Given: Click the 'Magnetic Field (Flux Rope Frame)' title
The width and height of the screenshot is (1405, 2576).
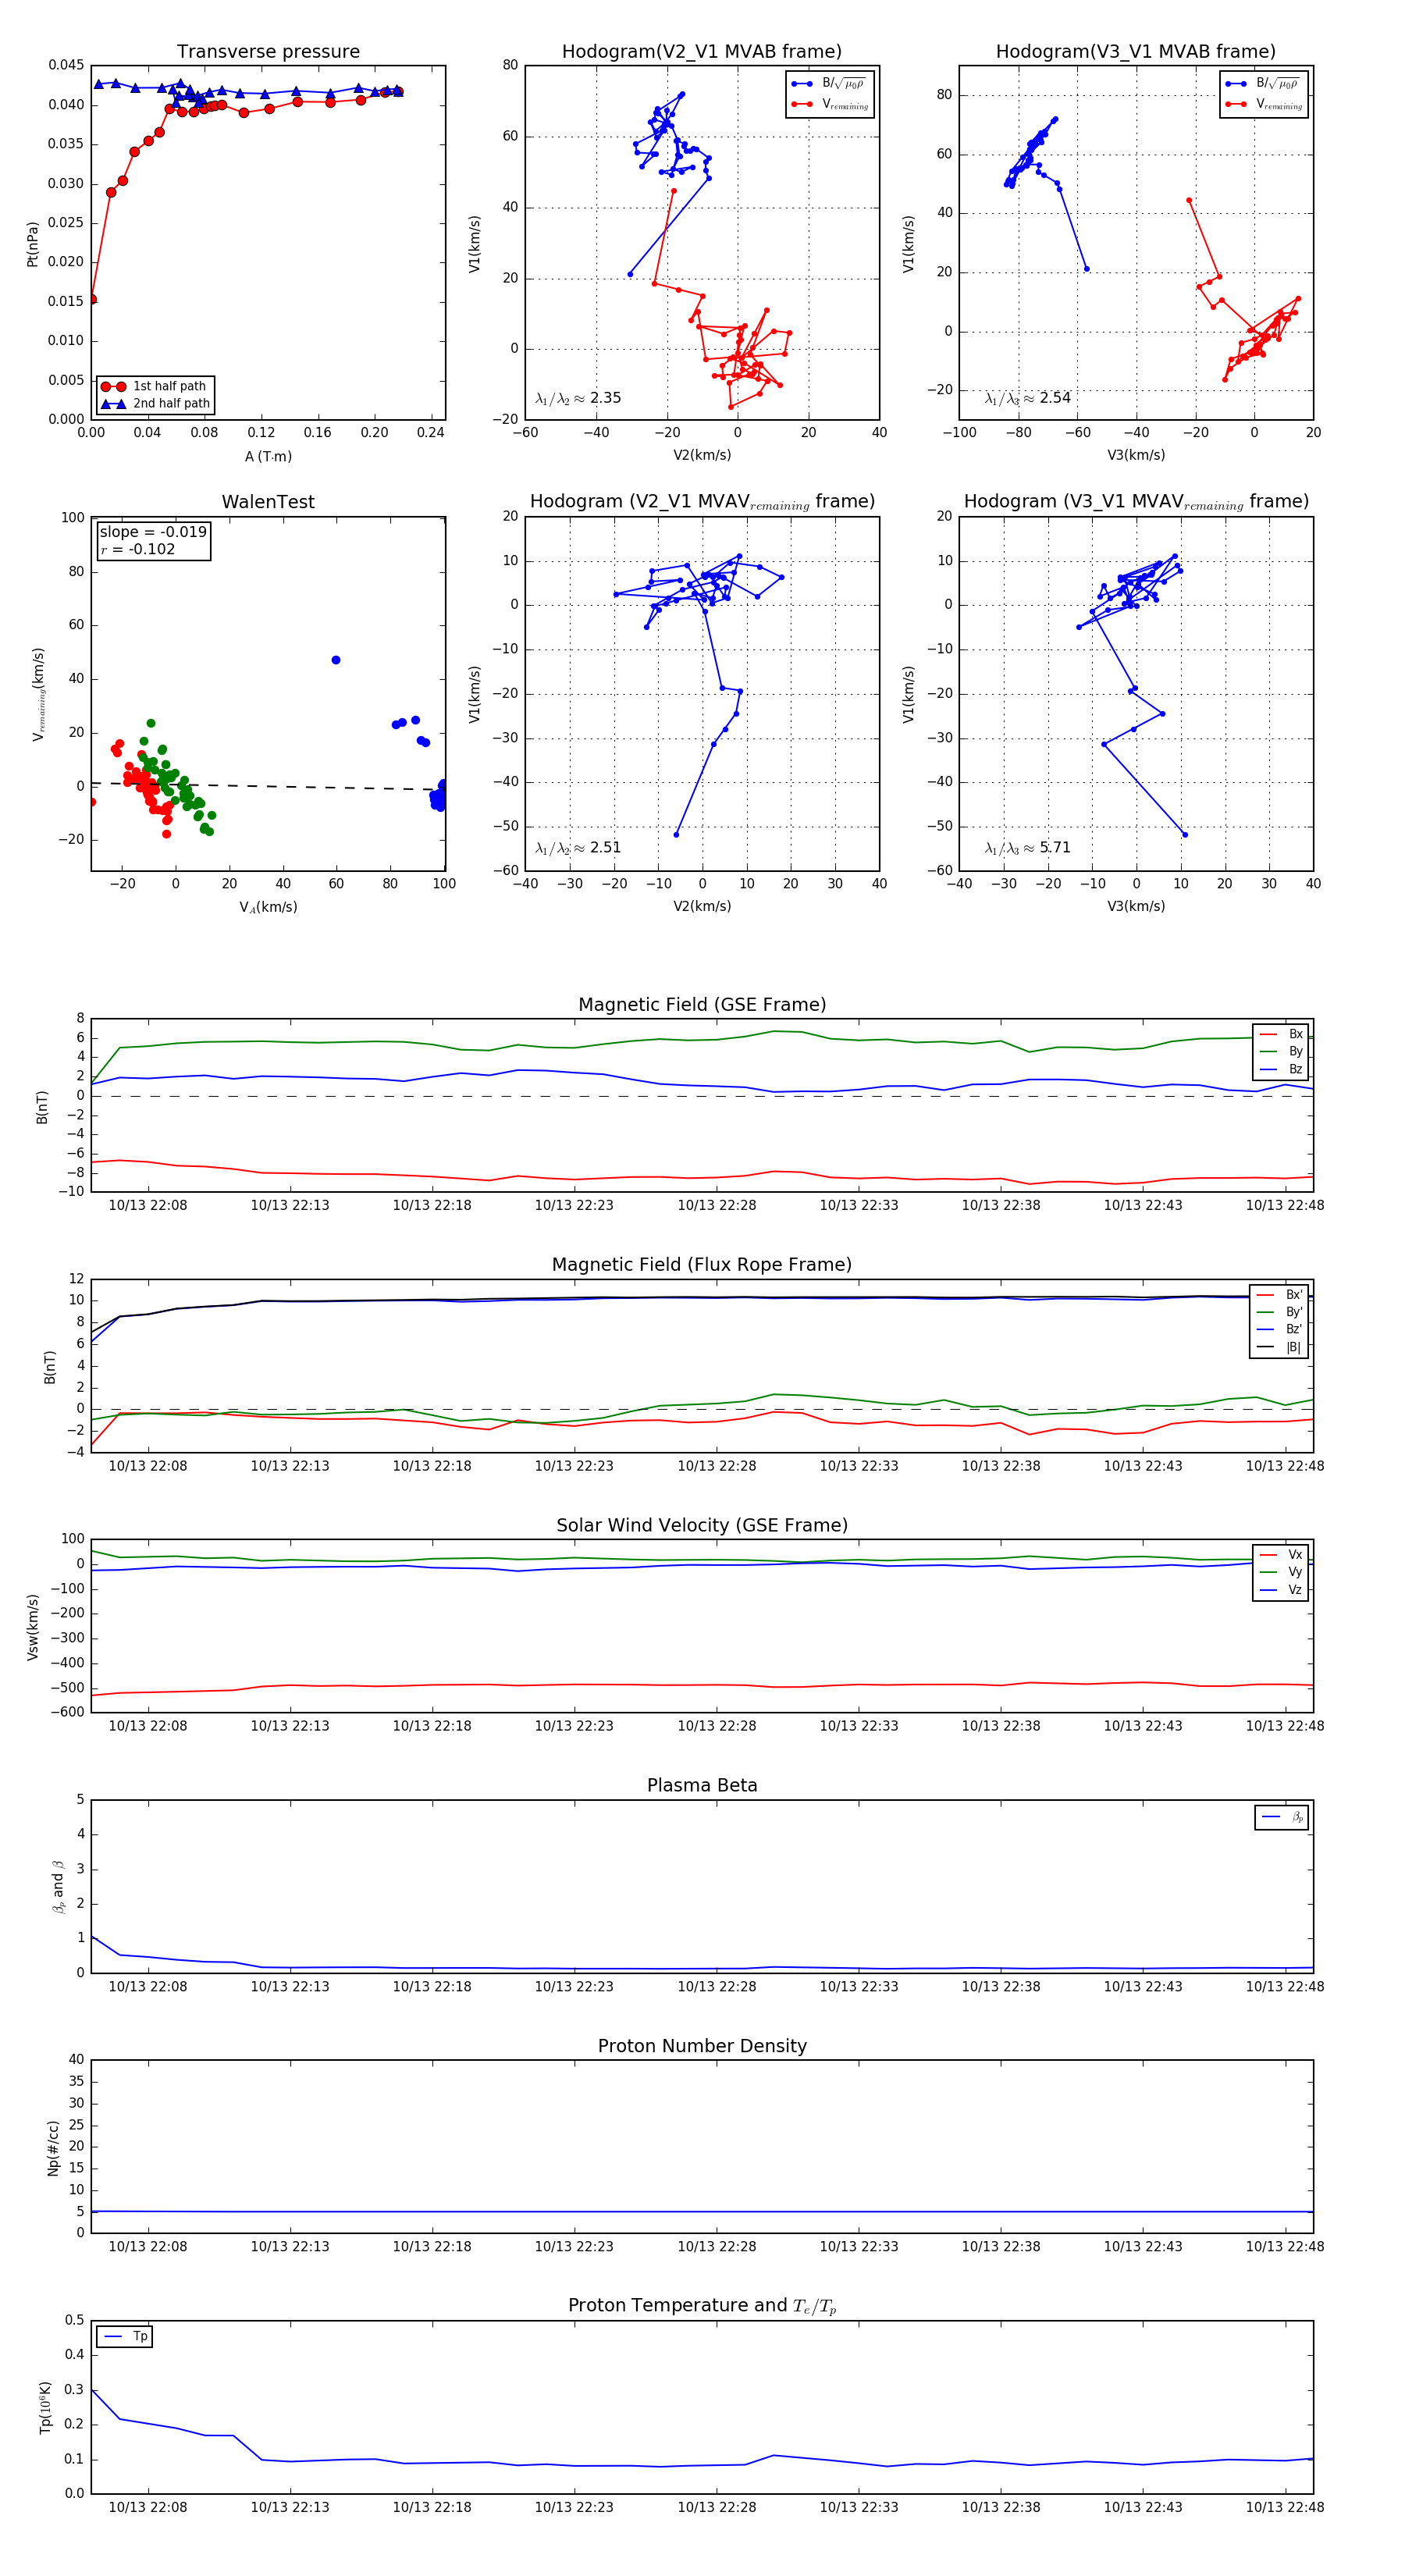Looking at the screenshot, I should pyautogui.click(x=702, y=1265).
